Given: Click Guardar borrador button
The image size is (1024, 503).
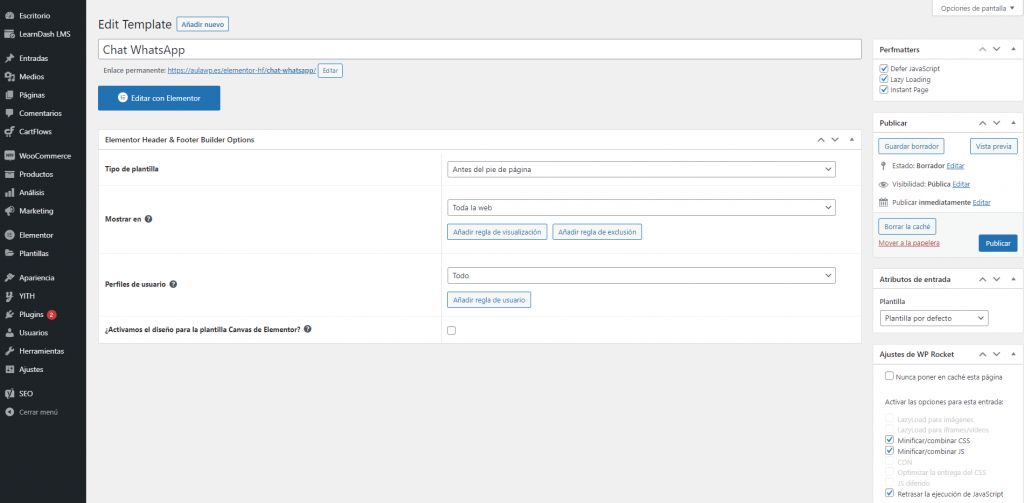Looking at the screenshot, I should point(911,146).
